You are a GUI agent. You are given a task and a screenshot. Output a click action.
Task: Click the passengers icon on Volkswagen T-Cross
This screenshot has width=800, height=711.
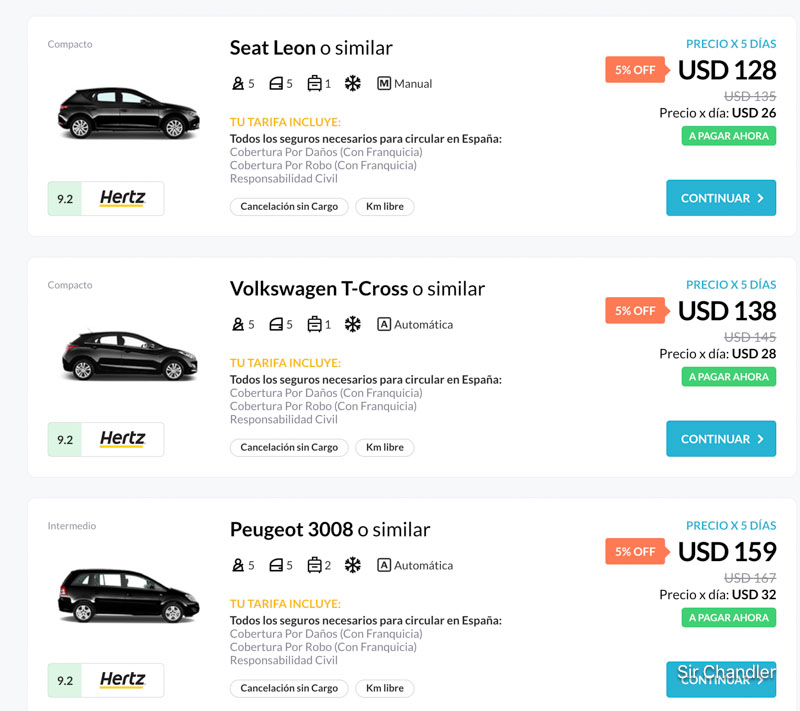[x=238, y=325]
